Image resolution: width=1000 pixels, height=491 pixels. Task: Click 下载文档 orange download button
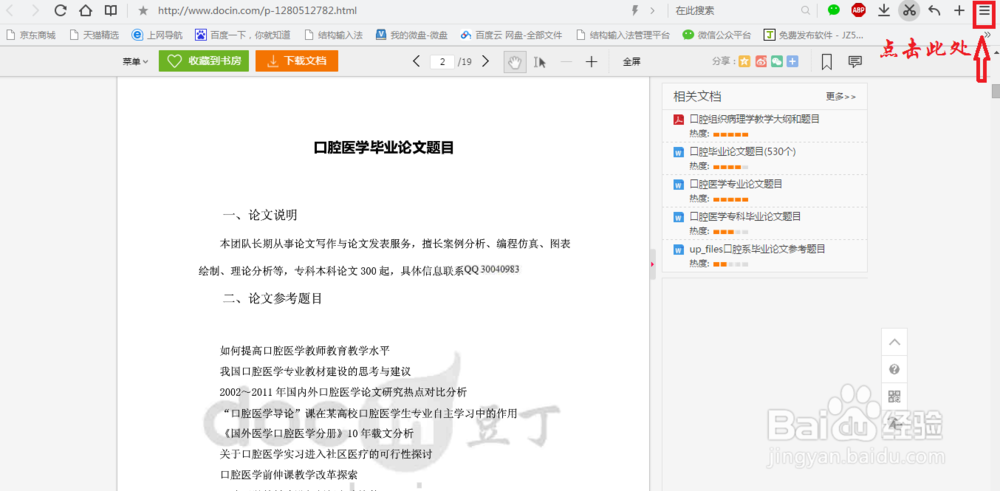(x=297, y=61)
